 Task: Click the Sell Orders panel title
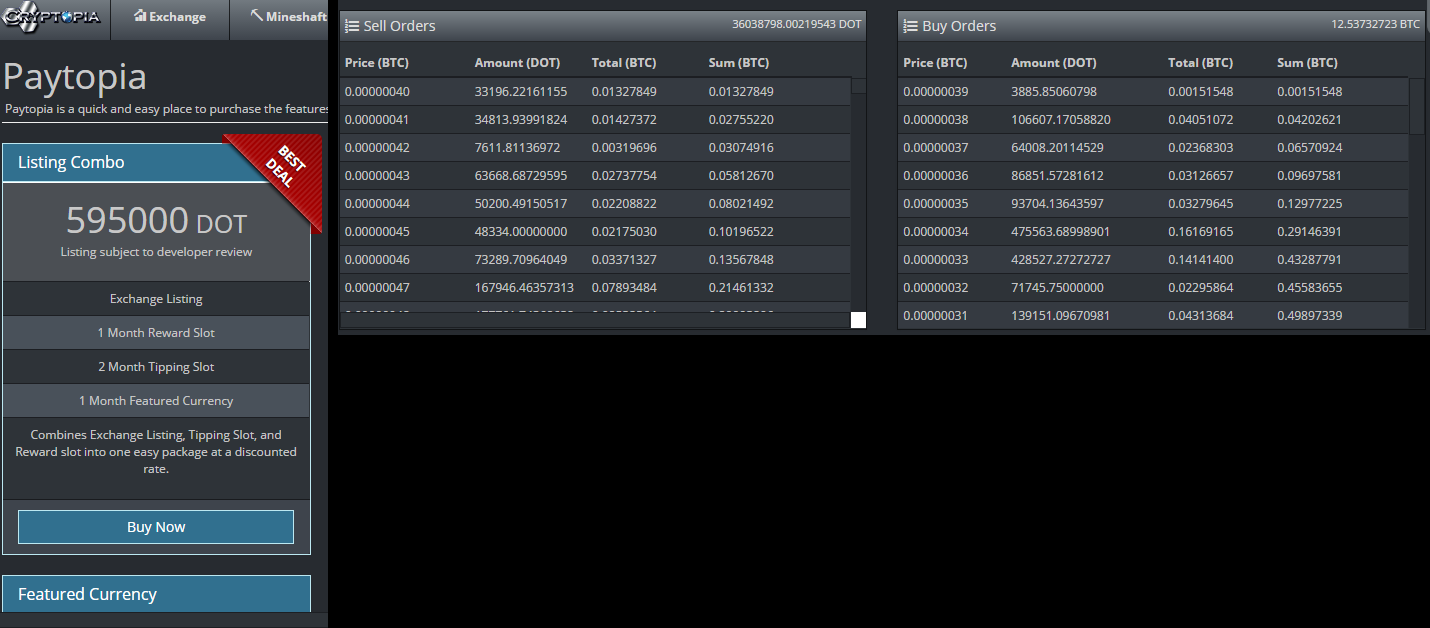pyautogui.click(x=400, y=26)
